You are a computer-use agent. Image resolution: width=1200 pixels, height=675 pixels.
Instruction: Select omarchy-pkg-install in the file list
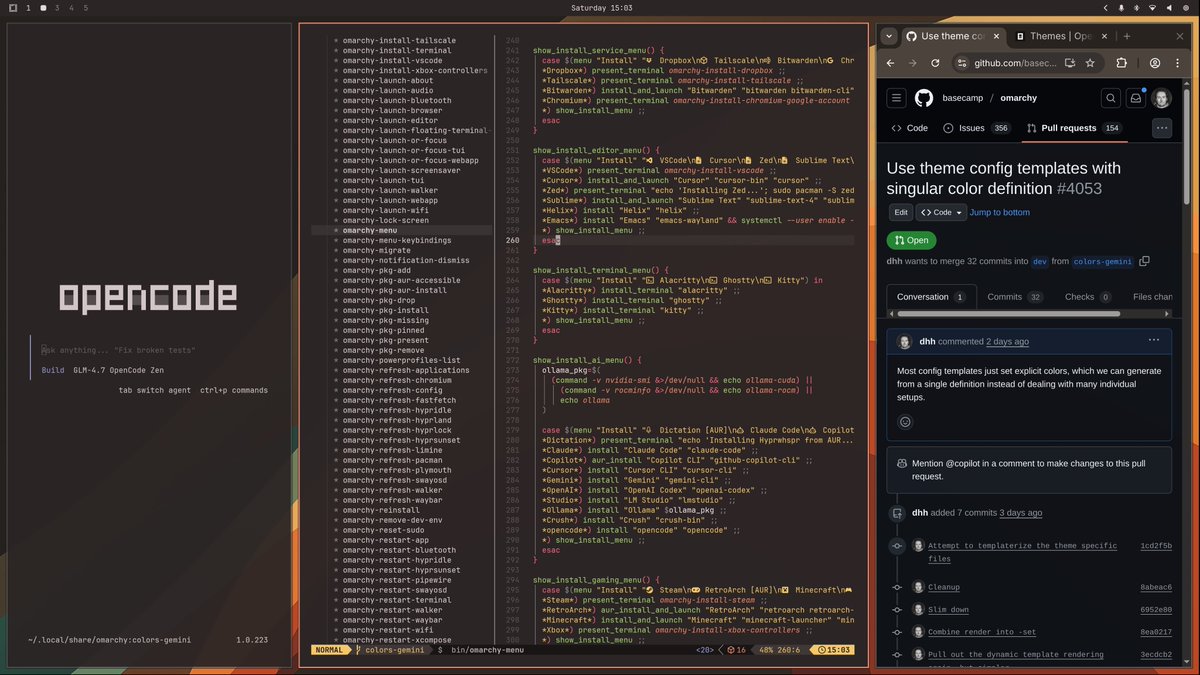(x=385, y=310)
